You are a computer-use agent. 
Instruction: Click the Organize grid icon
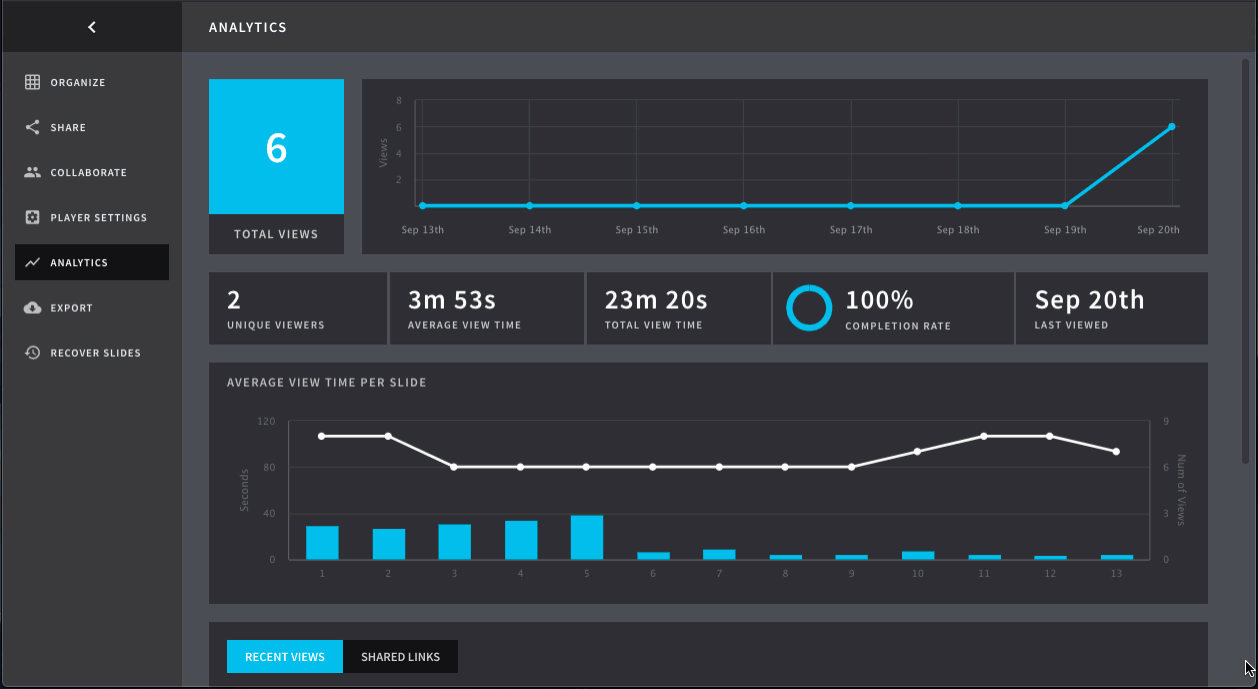tap(32, 82)
